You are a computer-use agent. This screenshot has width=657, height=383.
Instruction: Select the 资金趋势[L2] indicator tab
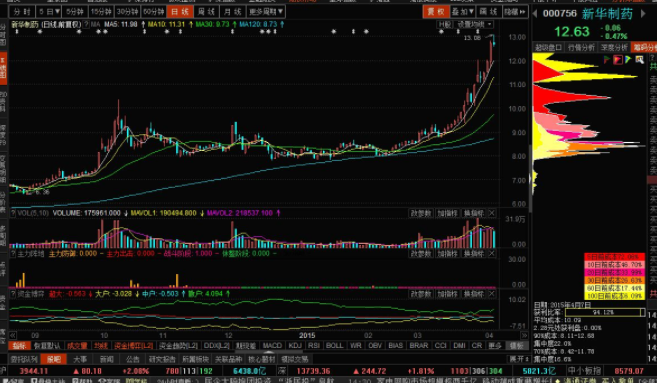pos(178,346)
